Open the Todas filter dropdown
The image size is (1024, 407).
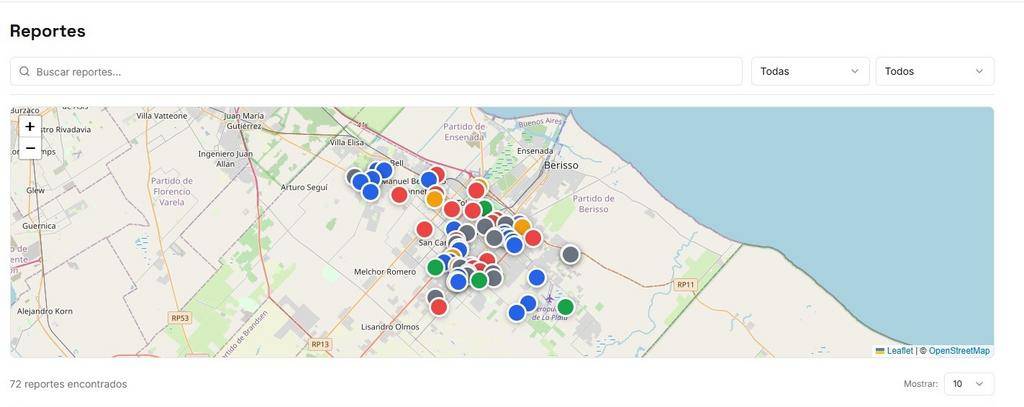pos(809,72)
